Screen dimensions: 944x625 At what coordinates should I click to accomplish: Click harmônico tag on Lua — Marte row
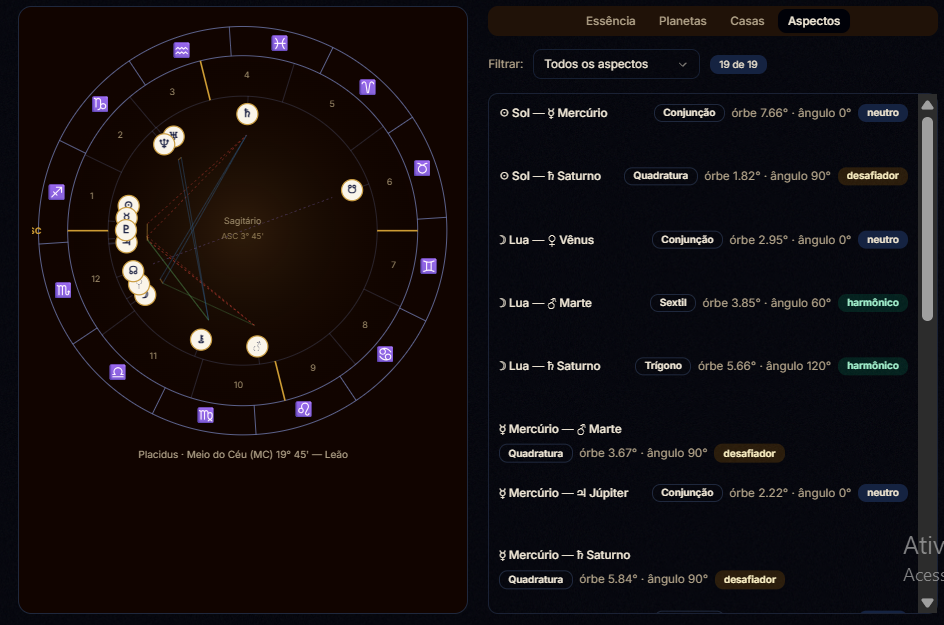coord(872,303)
